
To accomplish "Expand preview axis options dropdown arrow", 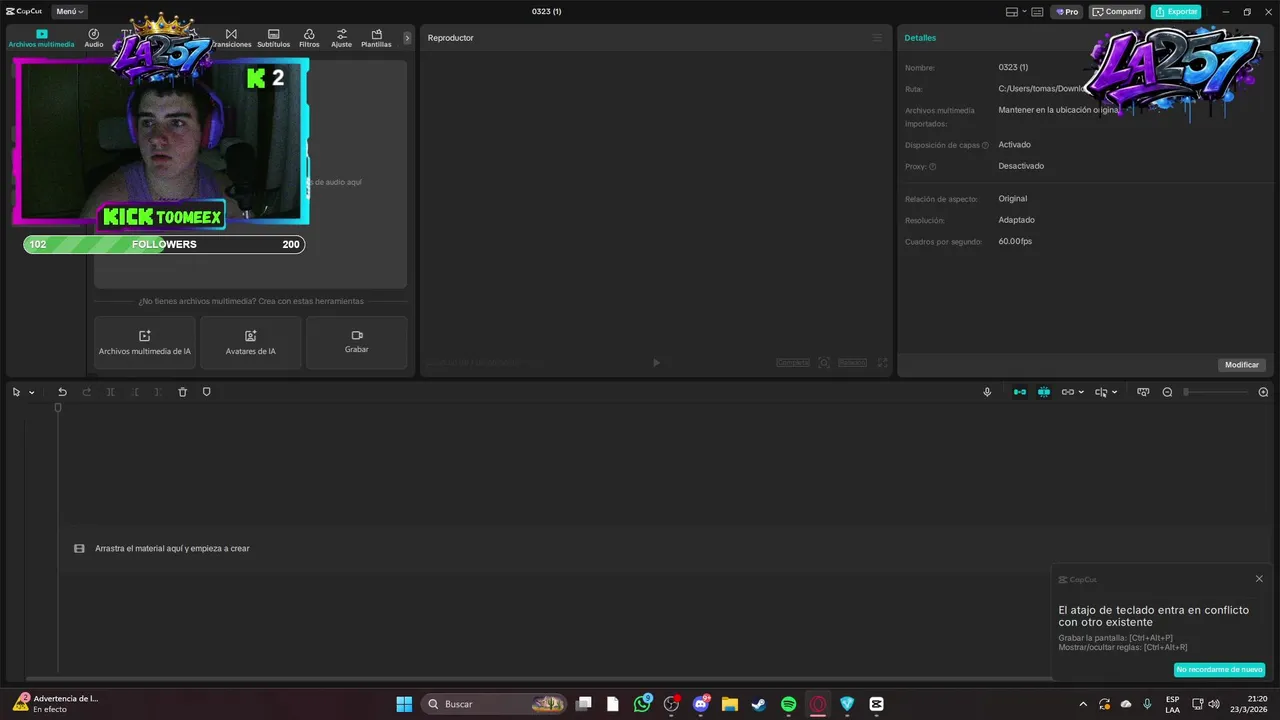I will pyautogui.click(x=1115, y=392).
